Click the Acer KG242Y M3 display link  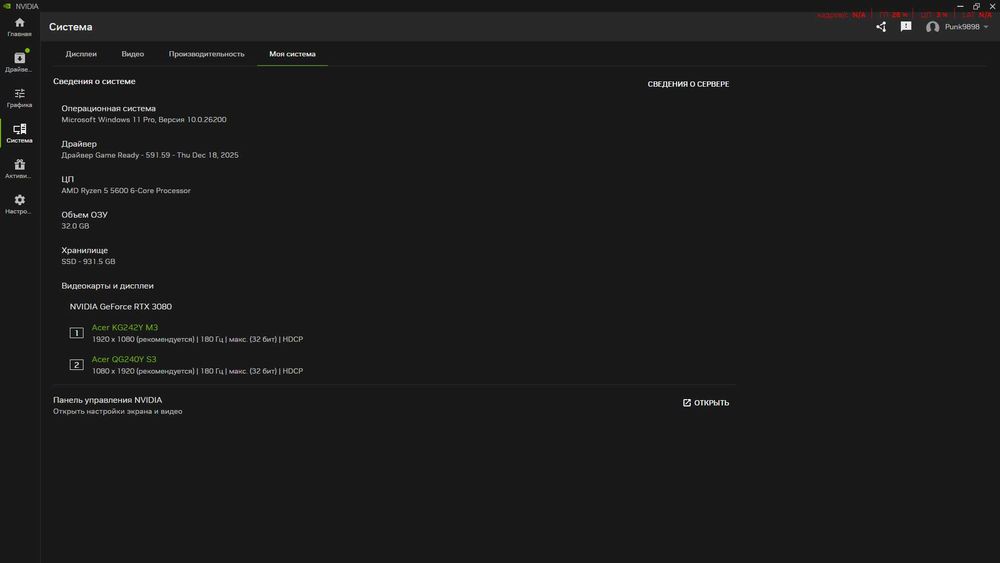(125, 327)
